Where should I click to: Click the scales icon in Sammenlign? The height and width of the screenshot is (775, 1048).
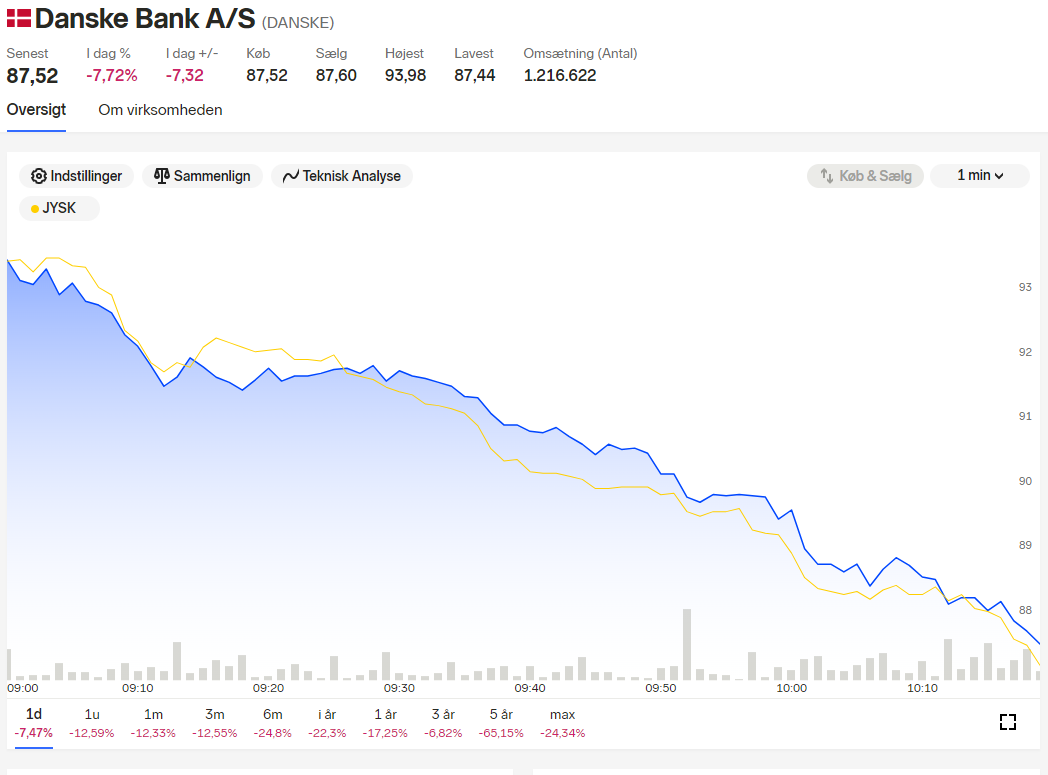click(162, 176)
